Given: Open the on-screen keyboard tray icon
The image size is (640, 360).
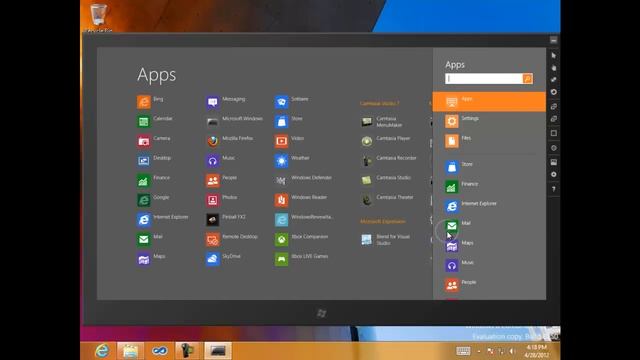Looking at the screenshot, I should pyautogui.click(x=463, y=351).
